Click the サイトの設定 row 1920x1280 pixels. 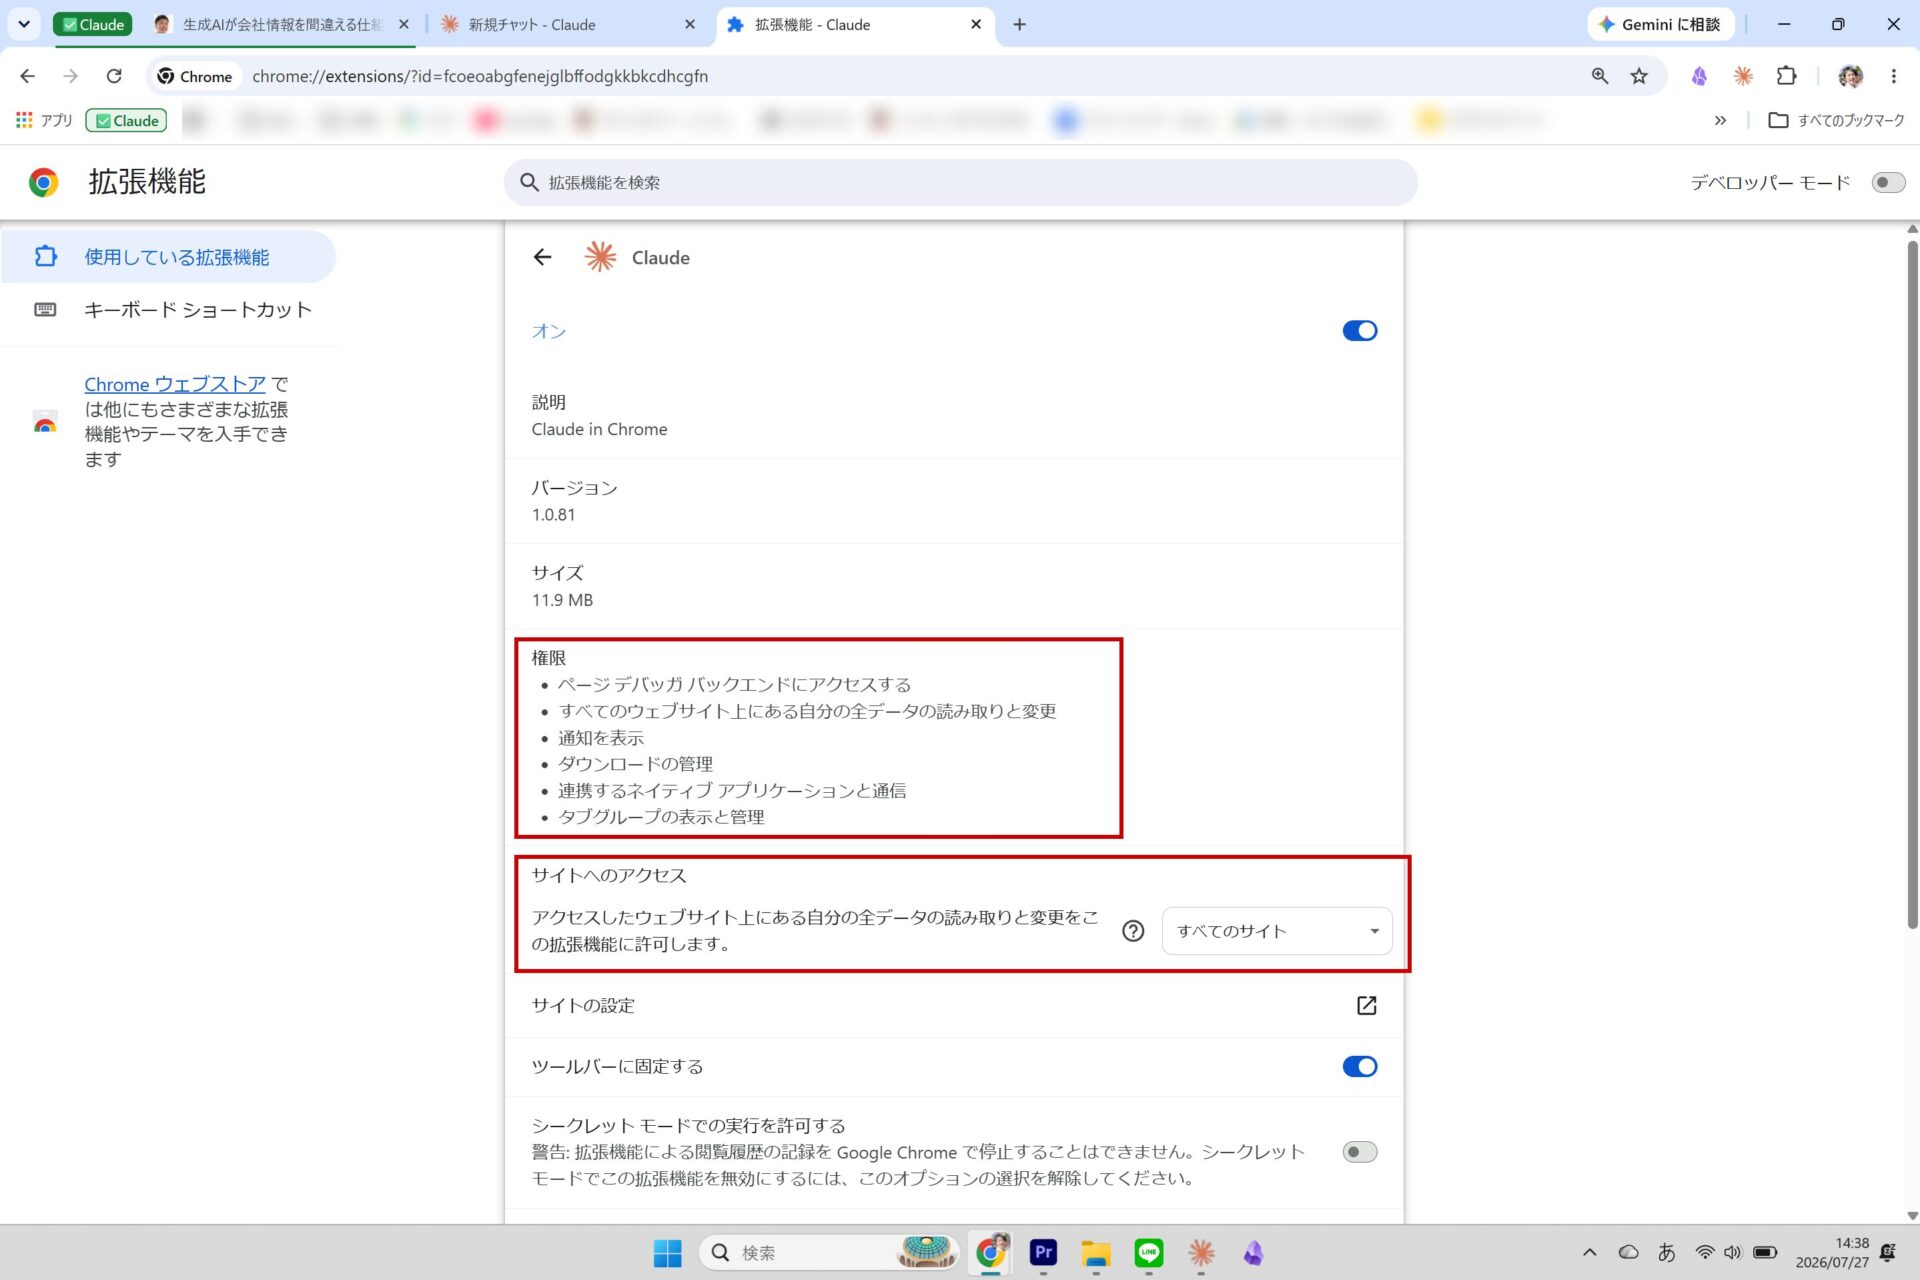[x=954, y=1005]
